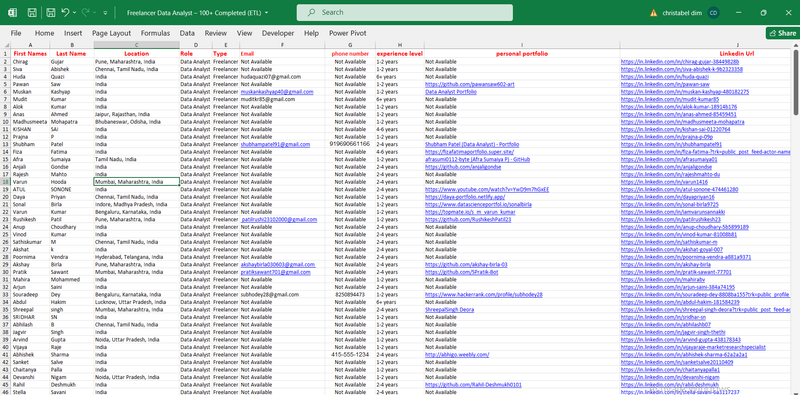Open the Review tab

tap(216, 33)
